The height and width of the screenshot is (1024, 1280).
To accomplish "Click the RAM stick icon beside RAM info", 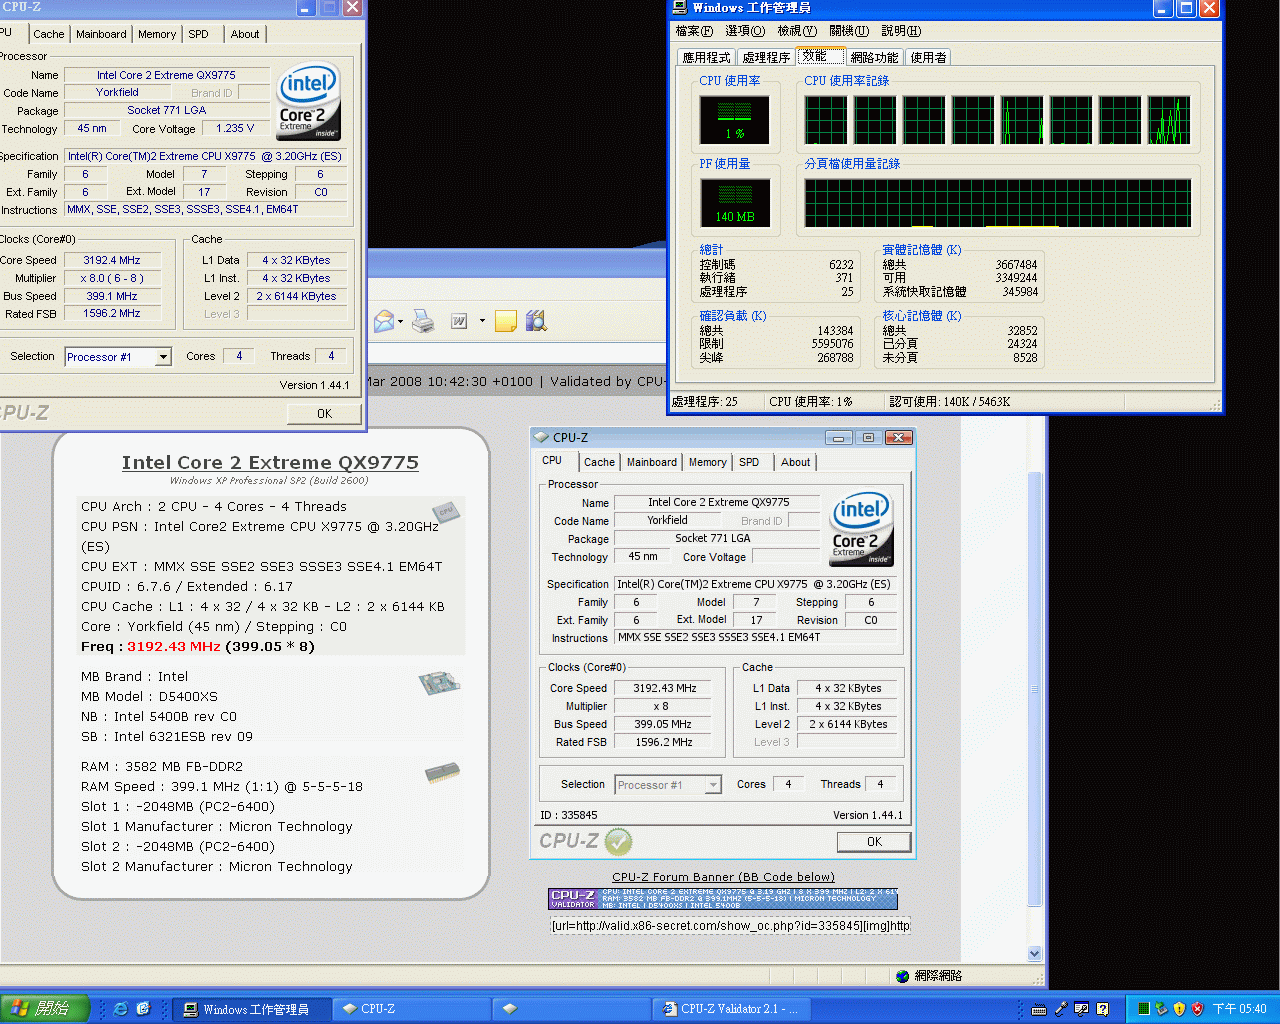I will (442, 772).
